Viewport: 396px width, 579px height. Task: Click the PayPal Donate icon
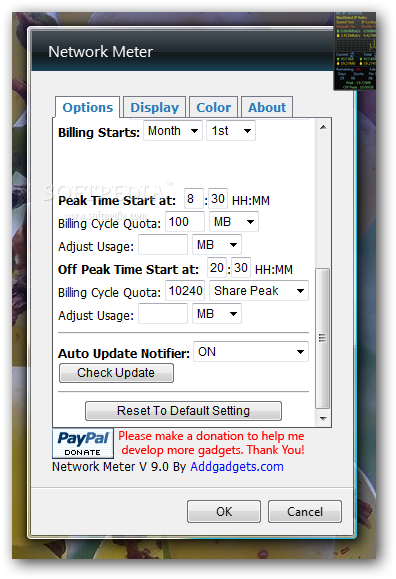point(83,443)
